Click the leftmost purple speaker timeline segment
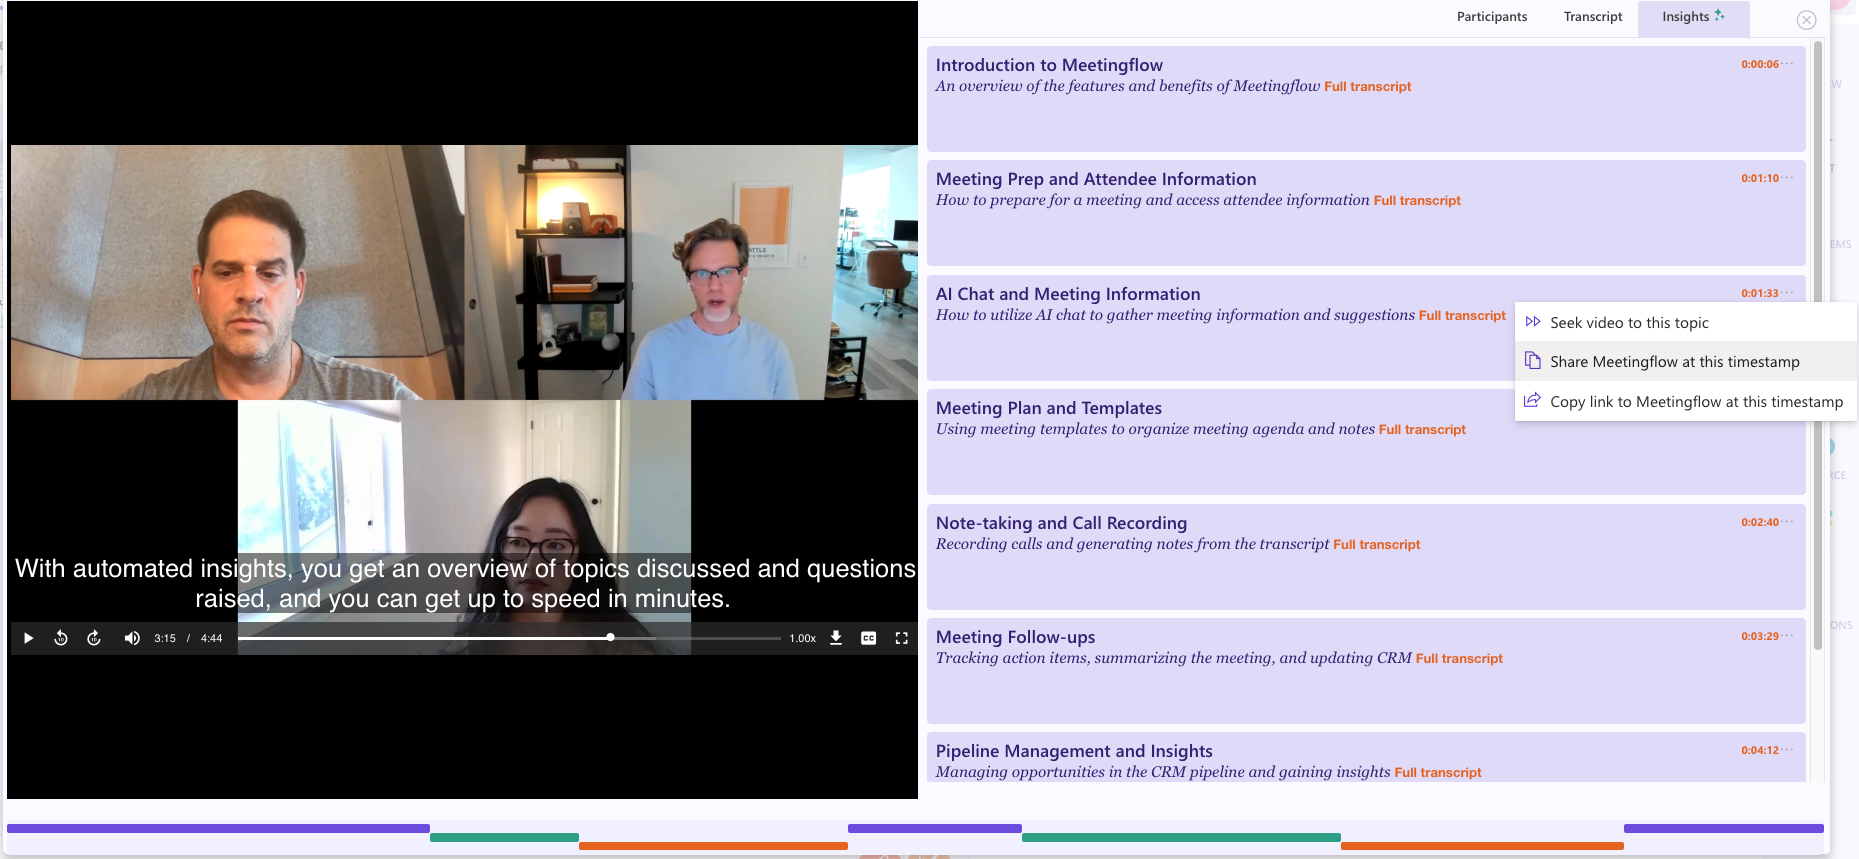The height and width of the screenshot is (859, 1859). tap(218, 828)
